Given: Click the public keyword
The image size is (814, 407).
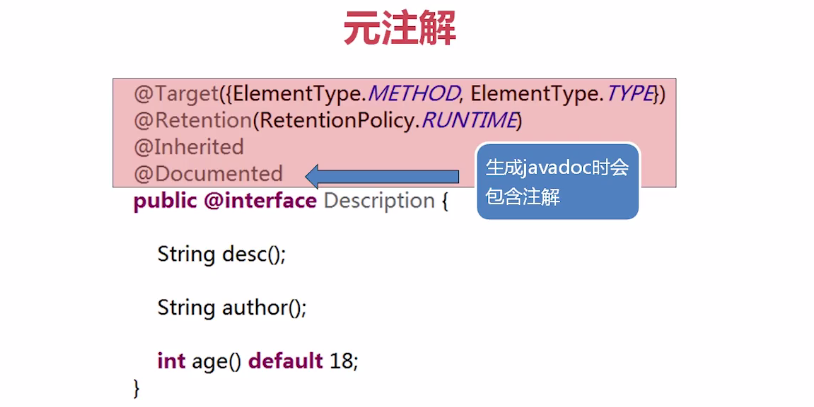Looking at the screenshot, I should click(x=165, y=201).
